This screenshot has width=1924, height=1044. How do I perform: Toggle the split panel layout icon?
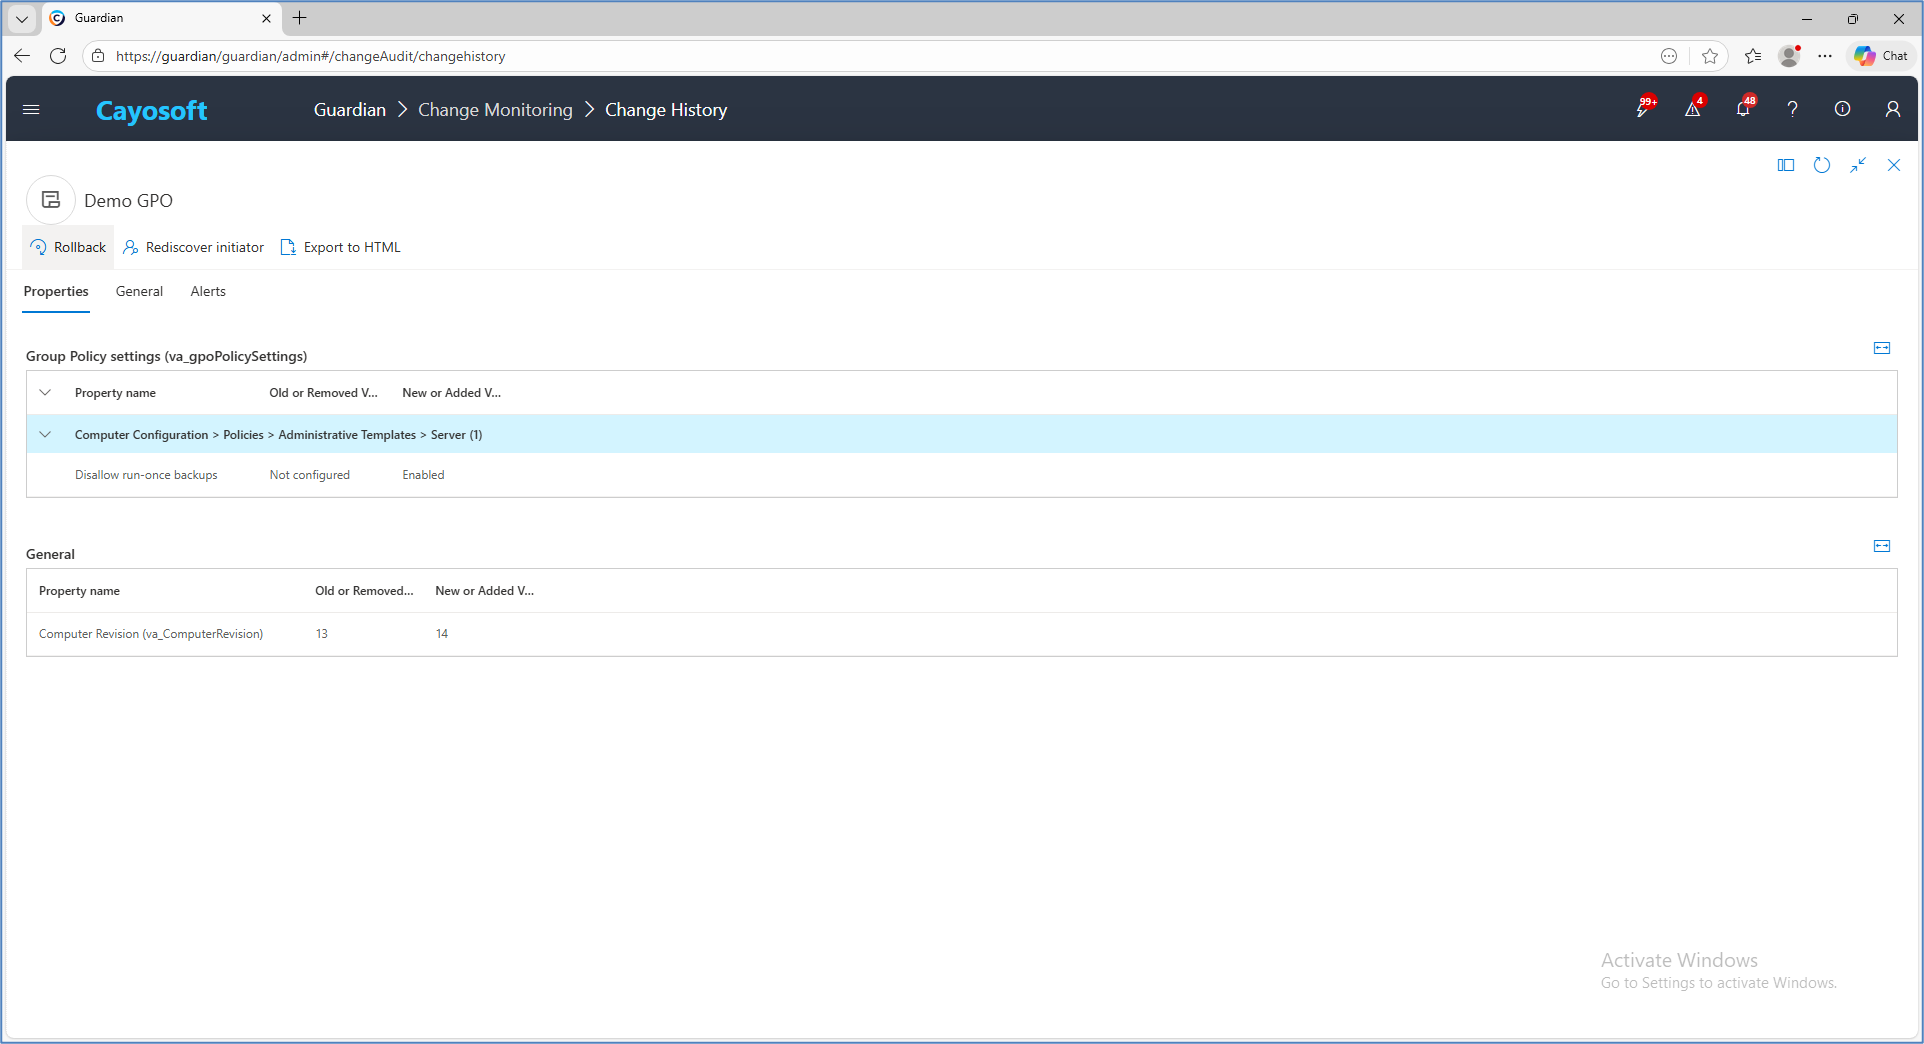click(1785, 165)
